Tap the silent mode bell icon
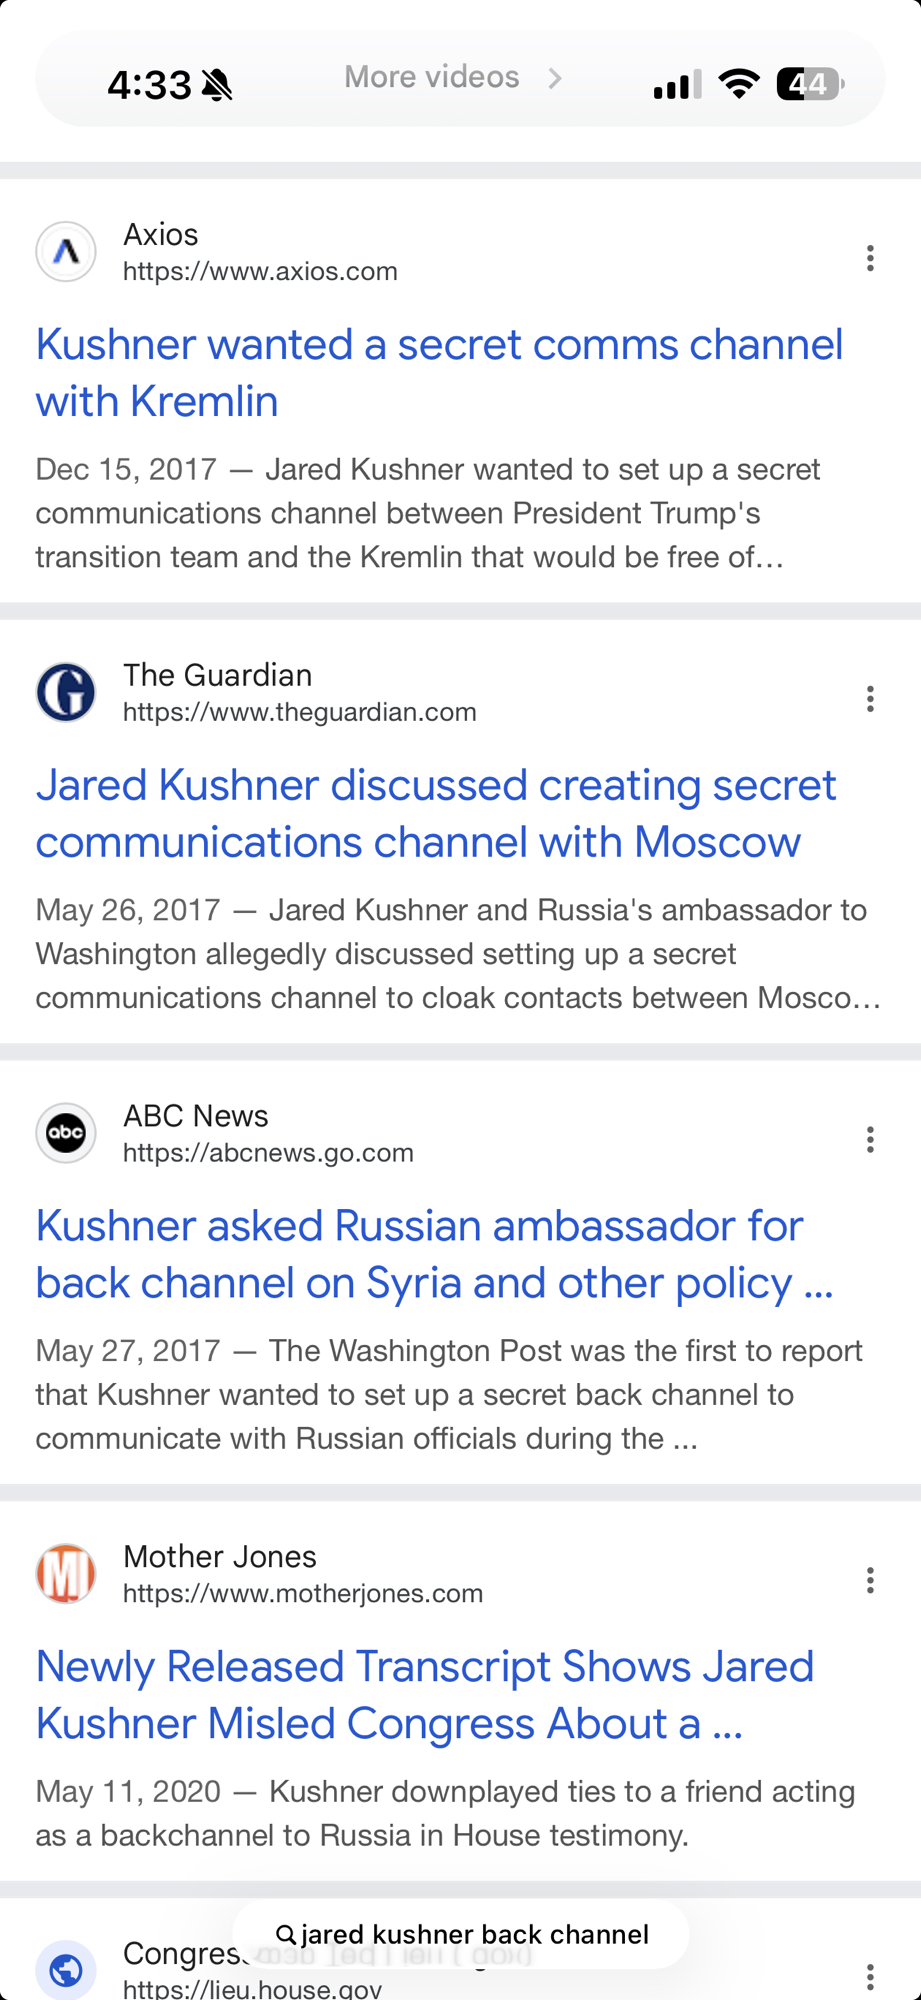Image resolution: width=921 pixels, height=2000 pixels. click(217, 86)
